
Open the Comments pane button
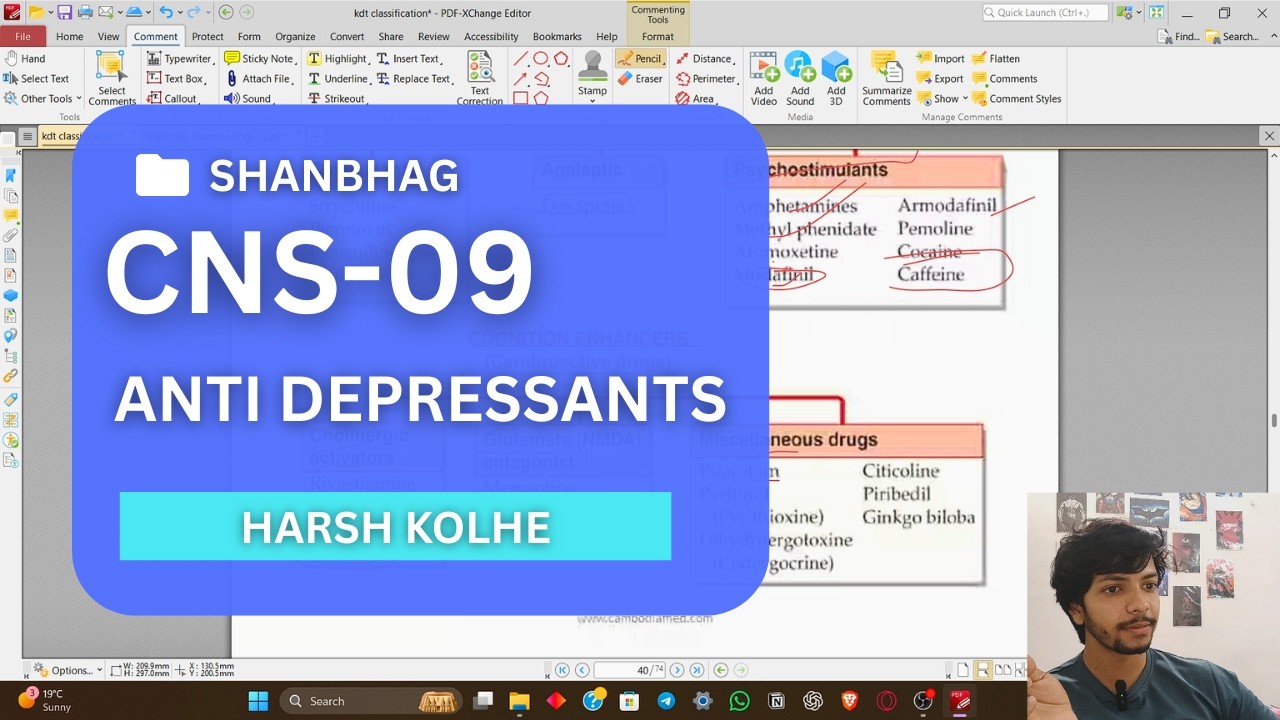point(1005,79)
